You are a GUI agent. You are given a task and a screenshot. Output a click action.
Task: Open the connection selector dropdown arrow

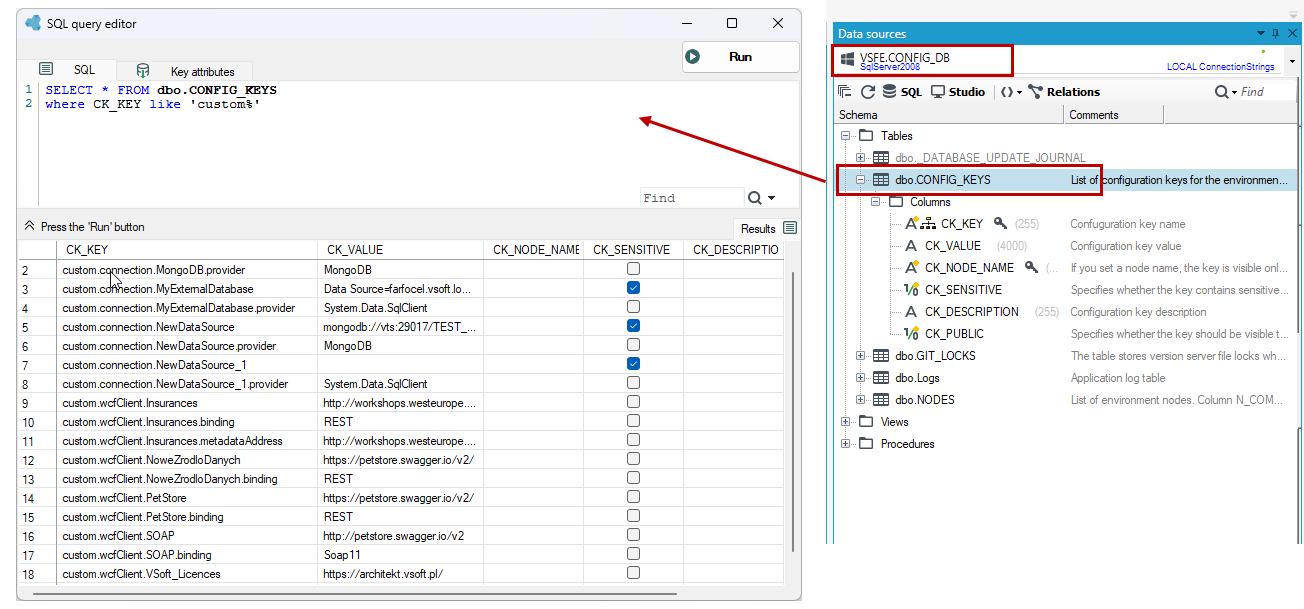point(1292,61)
